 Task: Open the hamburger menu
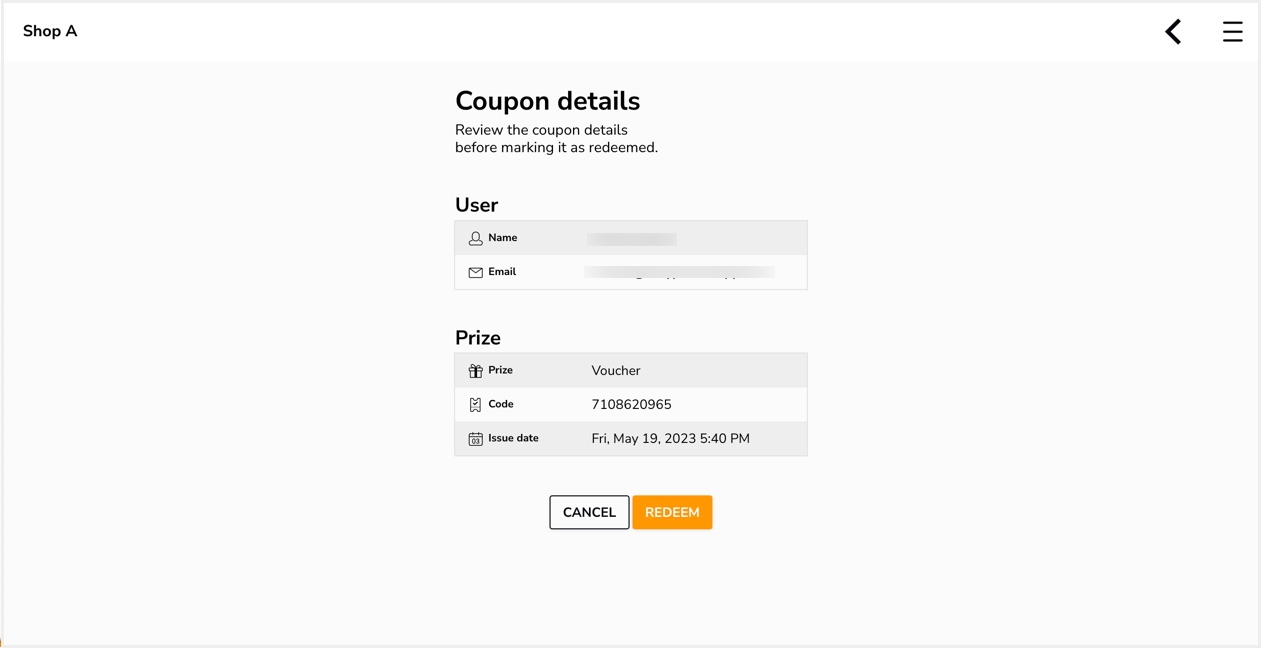[1232, 32]
